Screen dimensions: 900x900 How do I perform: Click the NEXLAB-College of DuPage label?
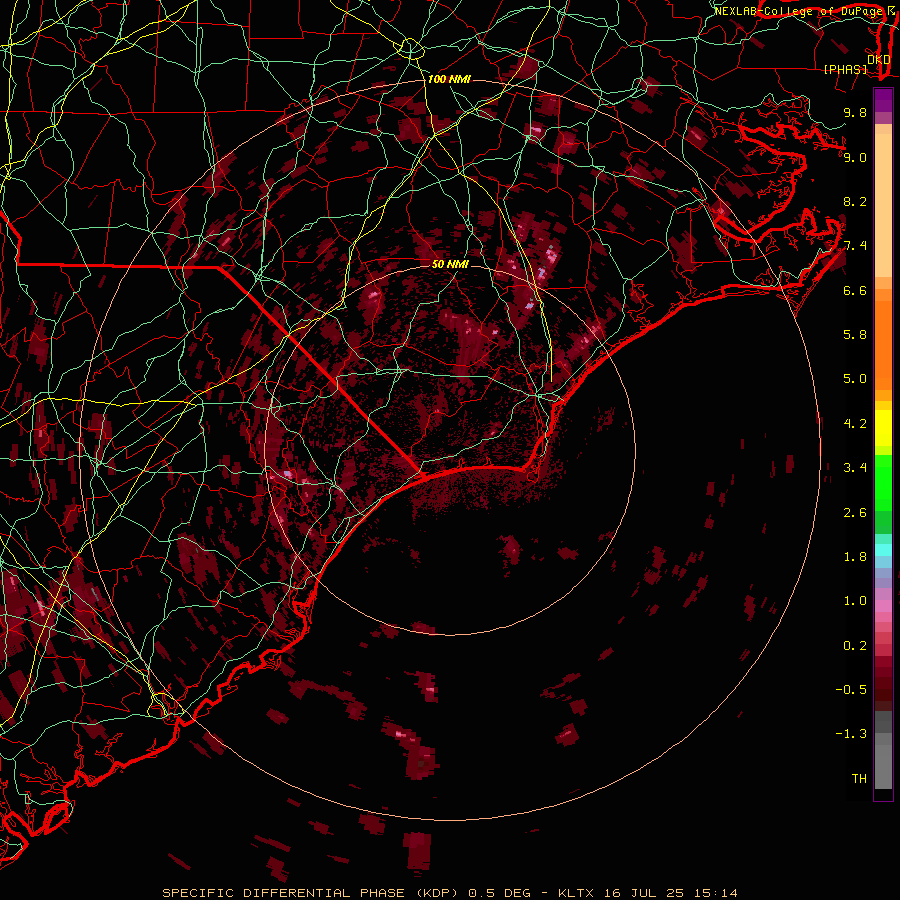click(x=798, y=11)
